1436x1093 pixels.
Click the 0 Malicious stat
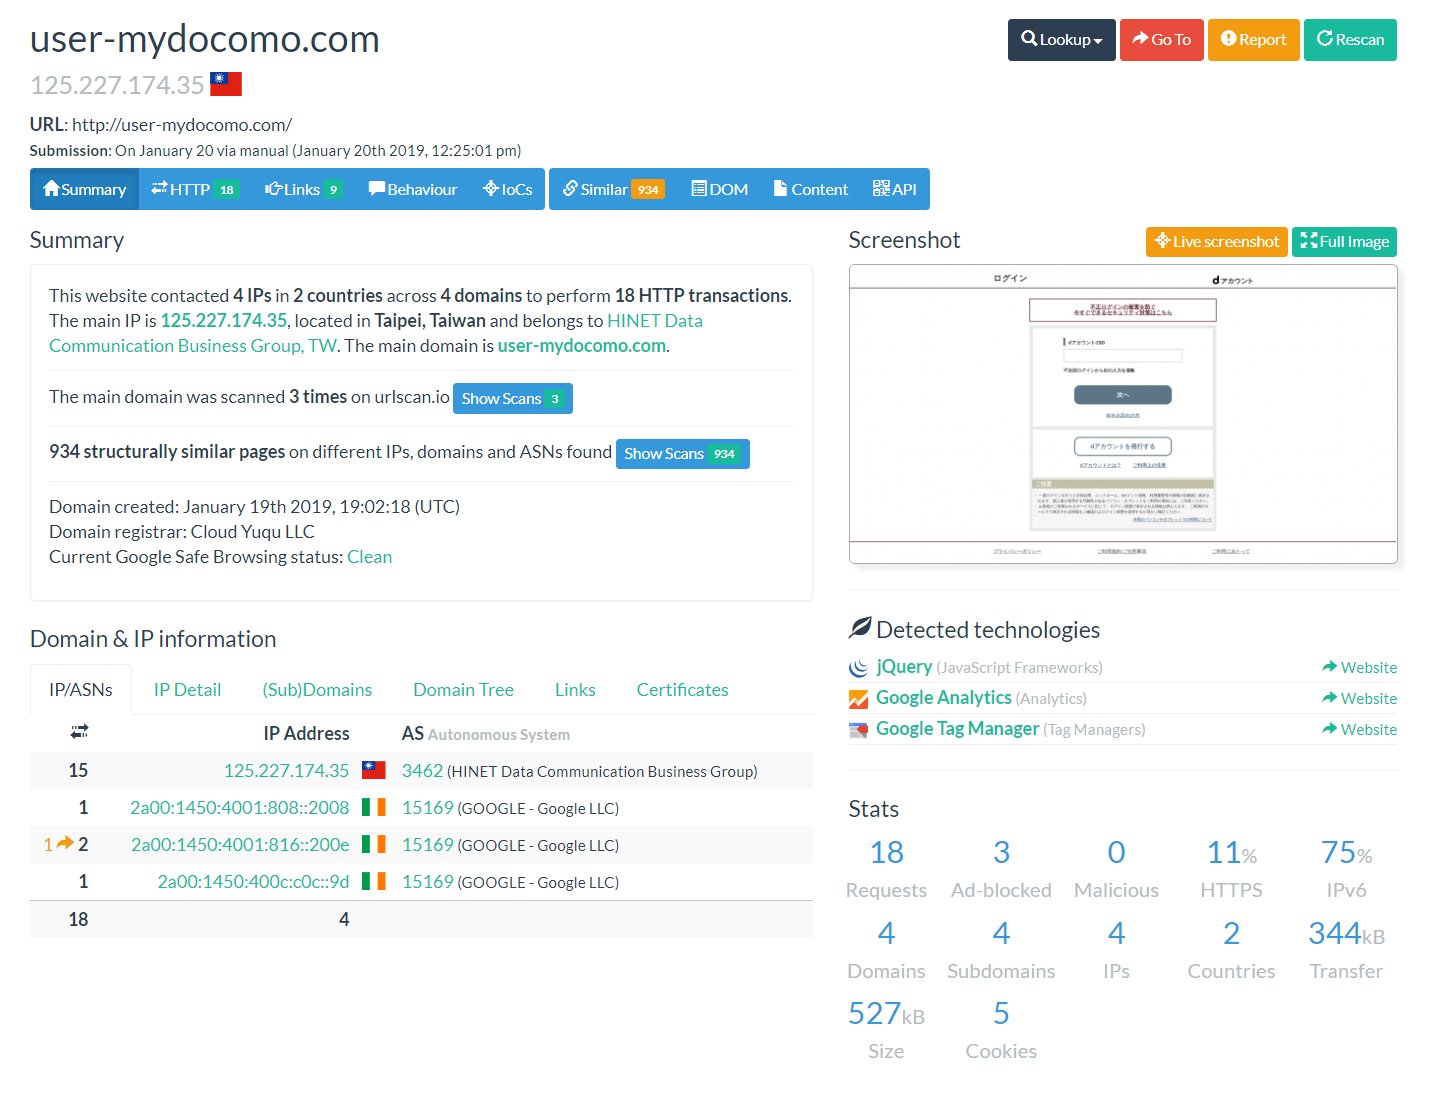click(x=1116, y=869)
